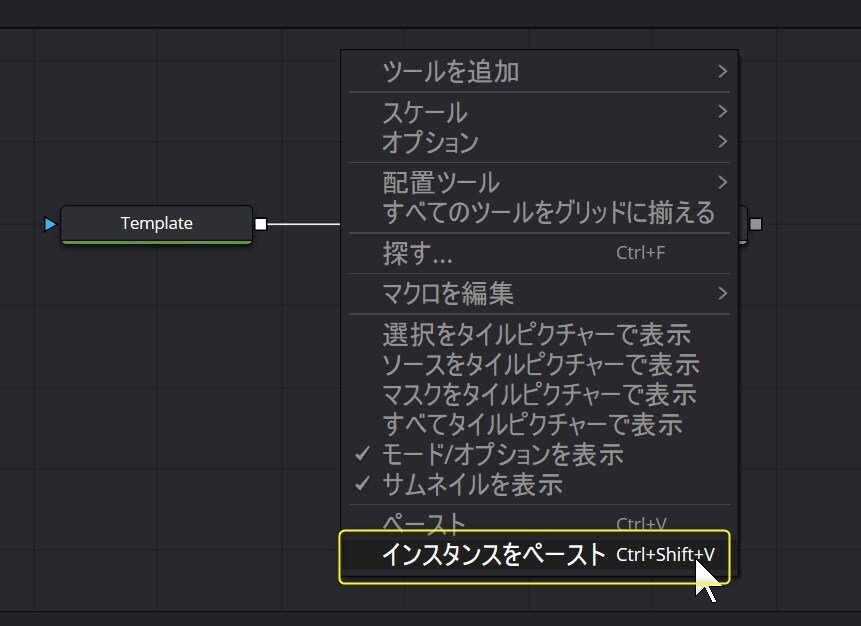Choose 選択をタイルピクチャーで表示

[x=539, y=334]
